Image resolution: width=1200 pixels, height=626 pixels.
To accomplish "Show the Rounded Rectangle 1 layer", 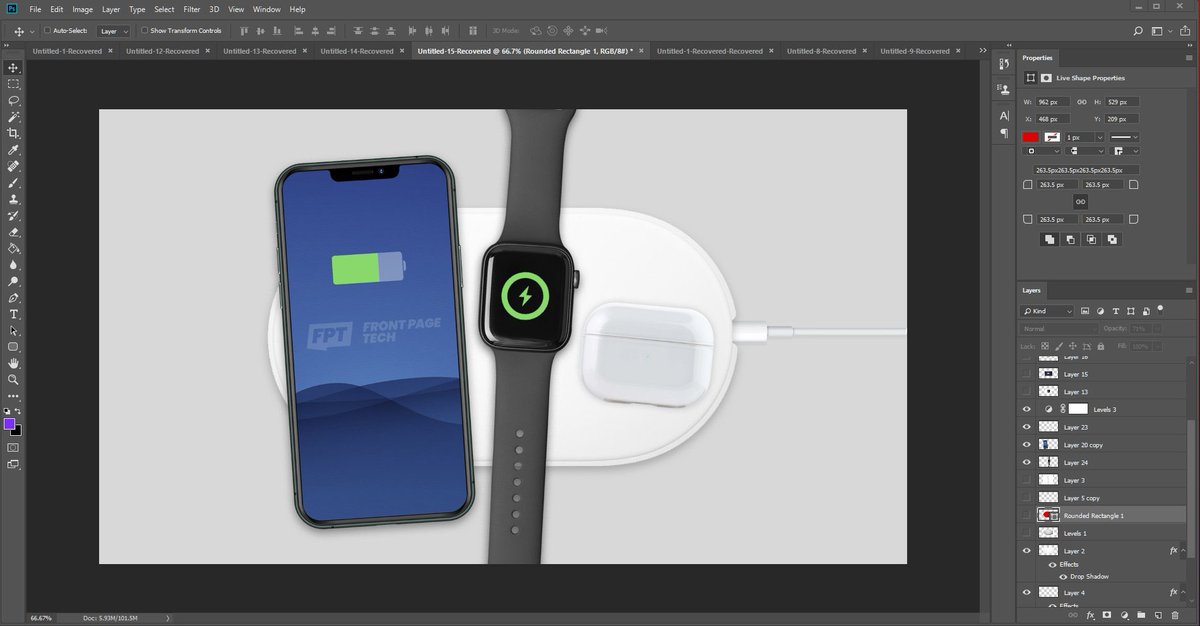I will (x=1026, y=515).
